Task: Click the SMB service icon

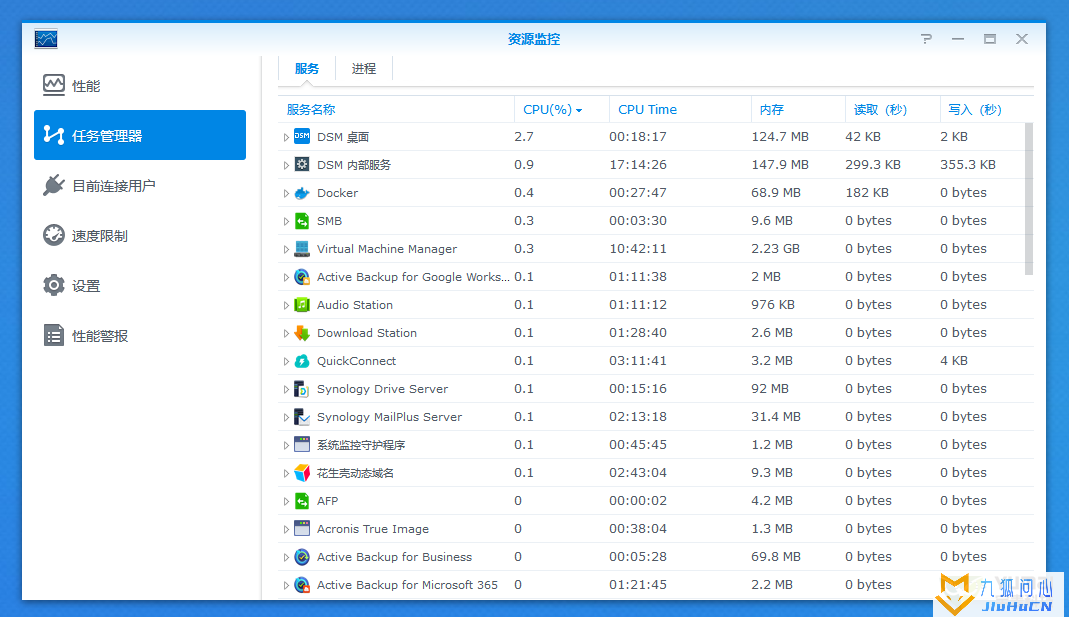Action: pyautogui.click(x=302, y=221)
